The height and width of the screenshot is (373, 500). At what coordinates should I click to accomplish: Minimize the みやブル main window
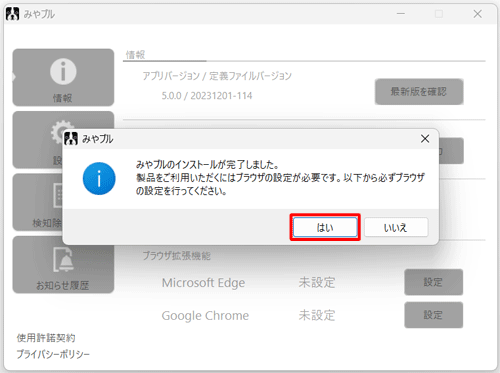(401, 14)
